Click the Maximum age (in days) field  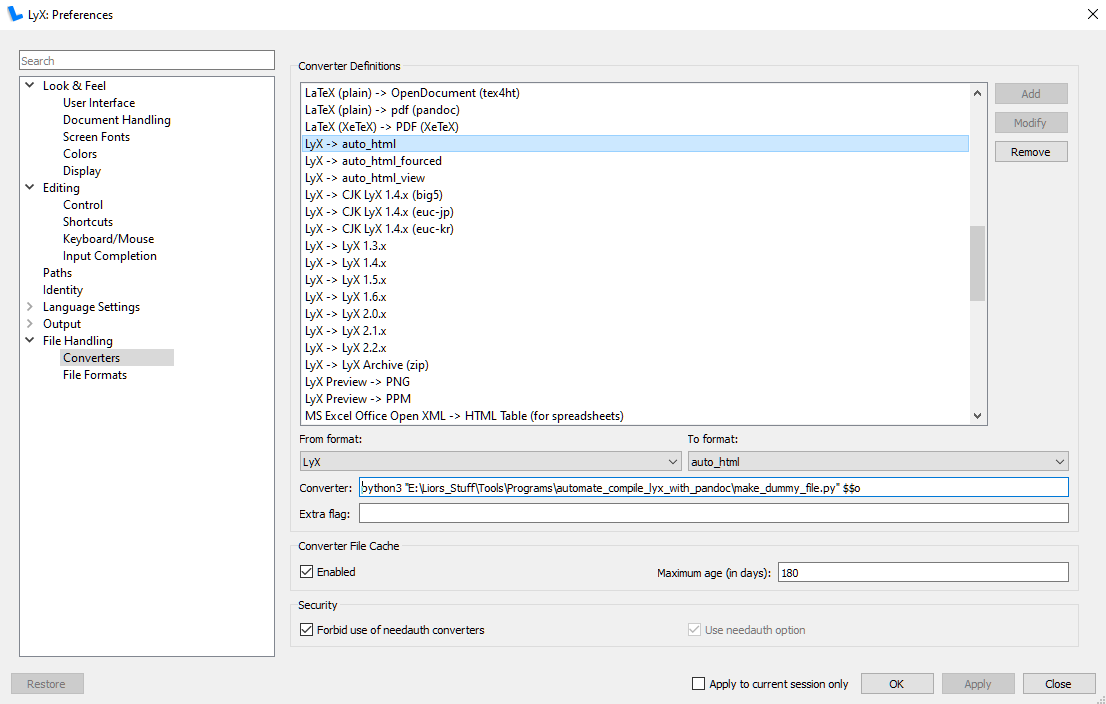tap(923, 572)
